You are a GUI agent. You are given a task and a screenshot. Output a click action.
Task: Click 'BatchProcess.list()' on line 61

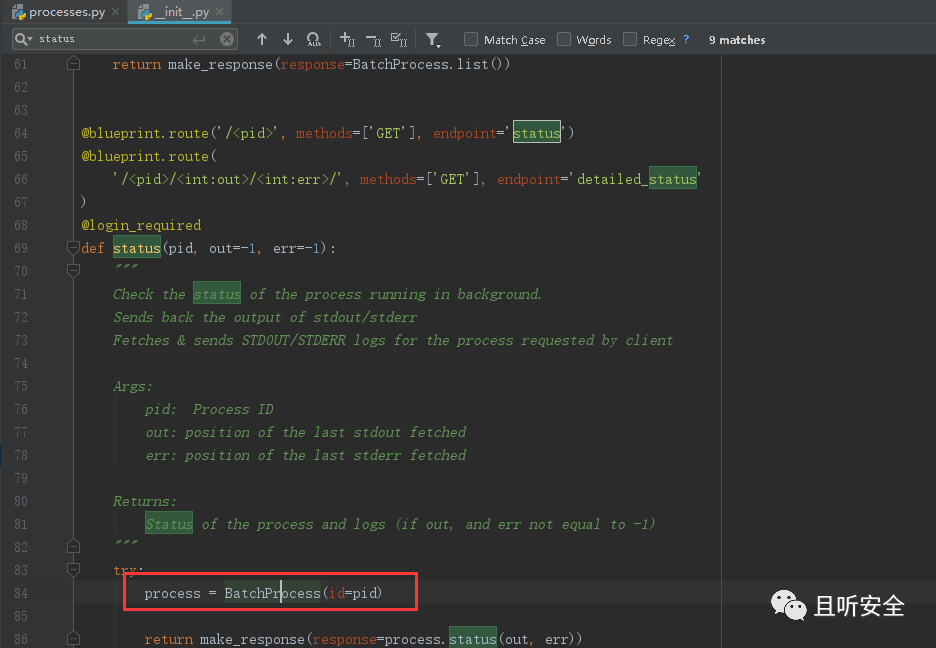(428, 64)
